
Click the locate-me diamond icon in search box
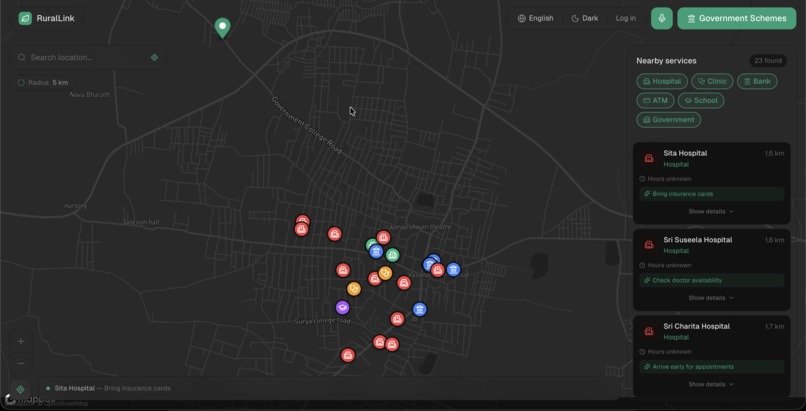point(154,58)
